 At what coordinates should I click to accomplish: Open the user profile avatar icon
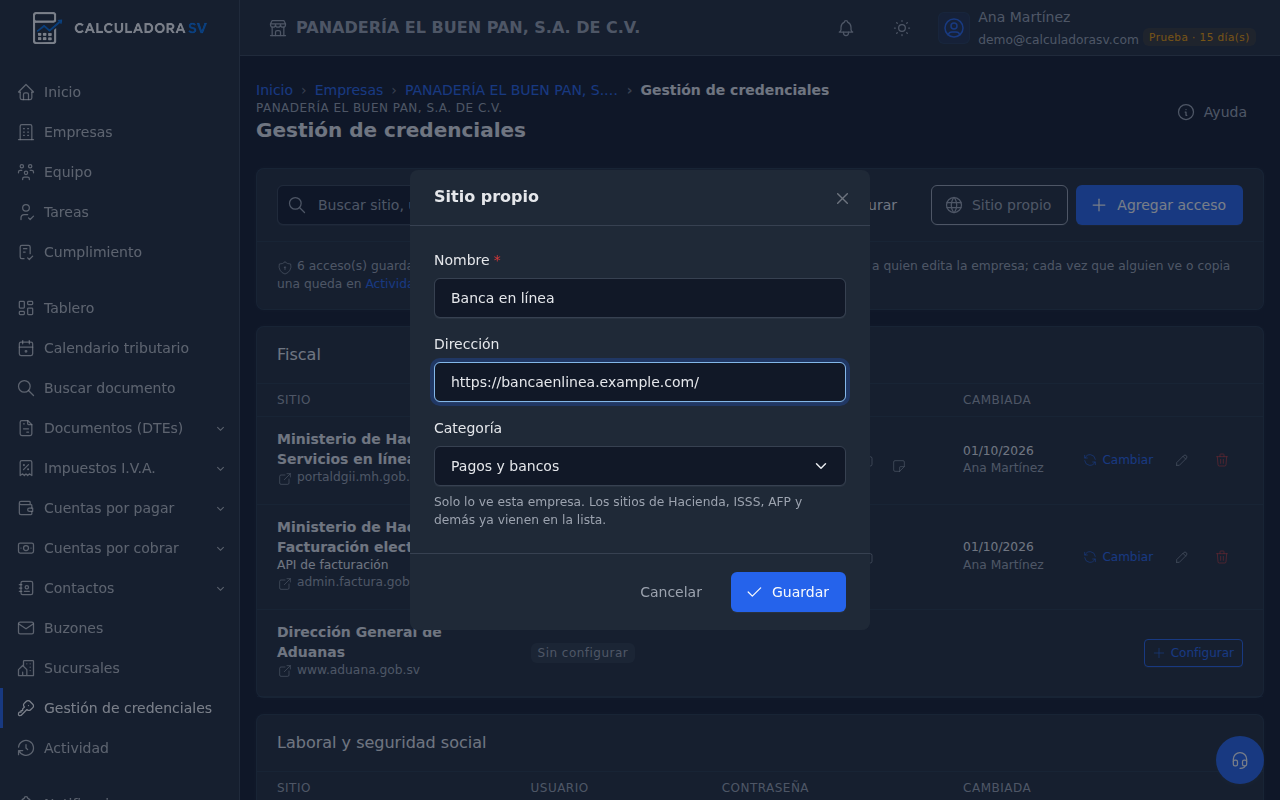[954, 28]
